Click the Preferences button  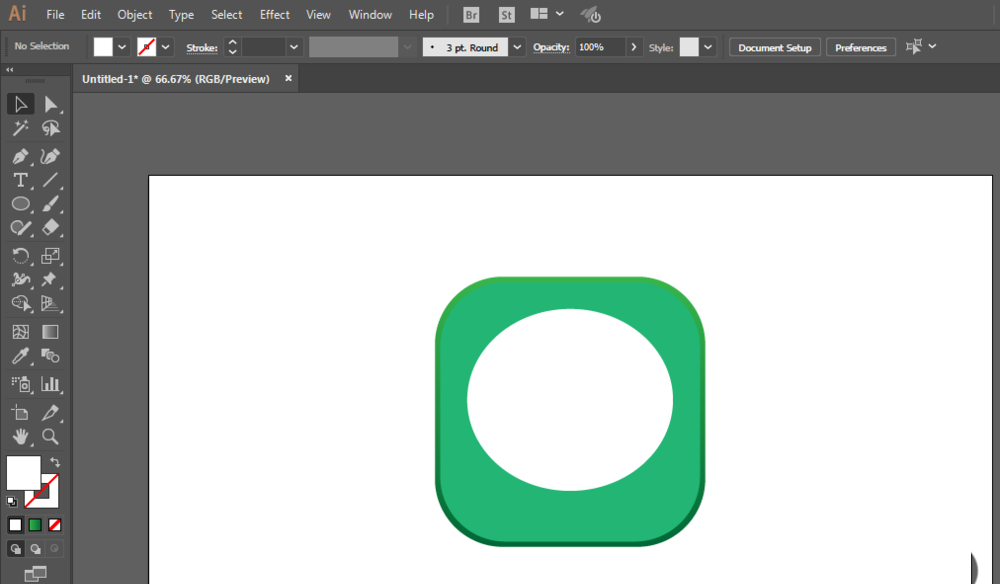[x=861, y=48]
